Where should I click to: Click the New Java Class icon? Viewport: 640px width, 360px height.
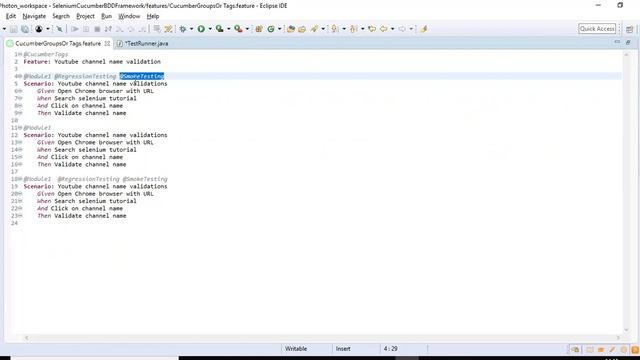point(271,29)
